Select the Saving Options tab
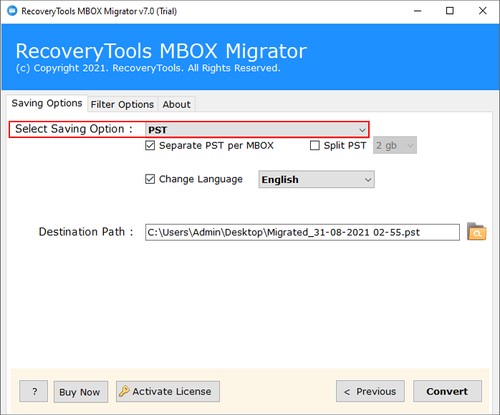This screenshot has width=500, height=415. point(47,103)
